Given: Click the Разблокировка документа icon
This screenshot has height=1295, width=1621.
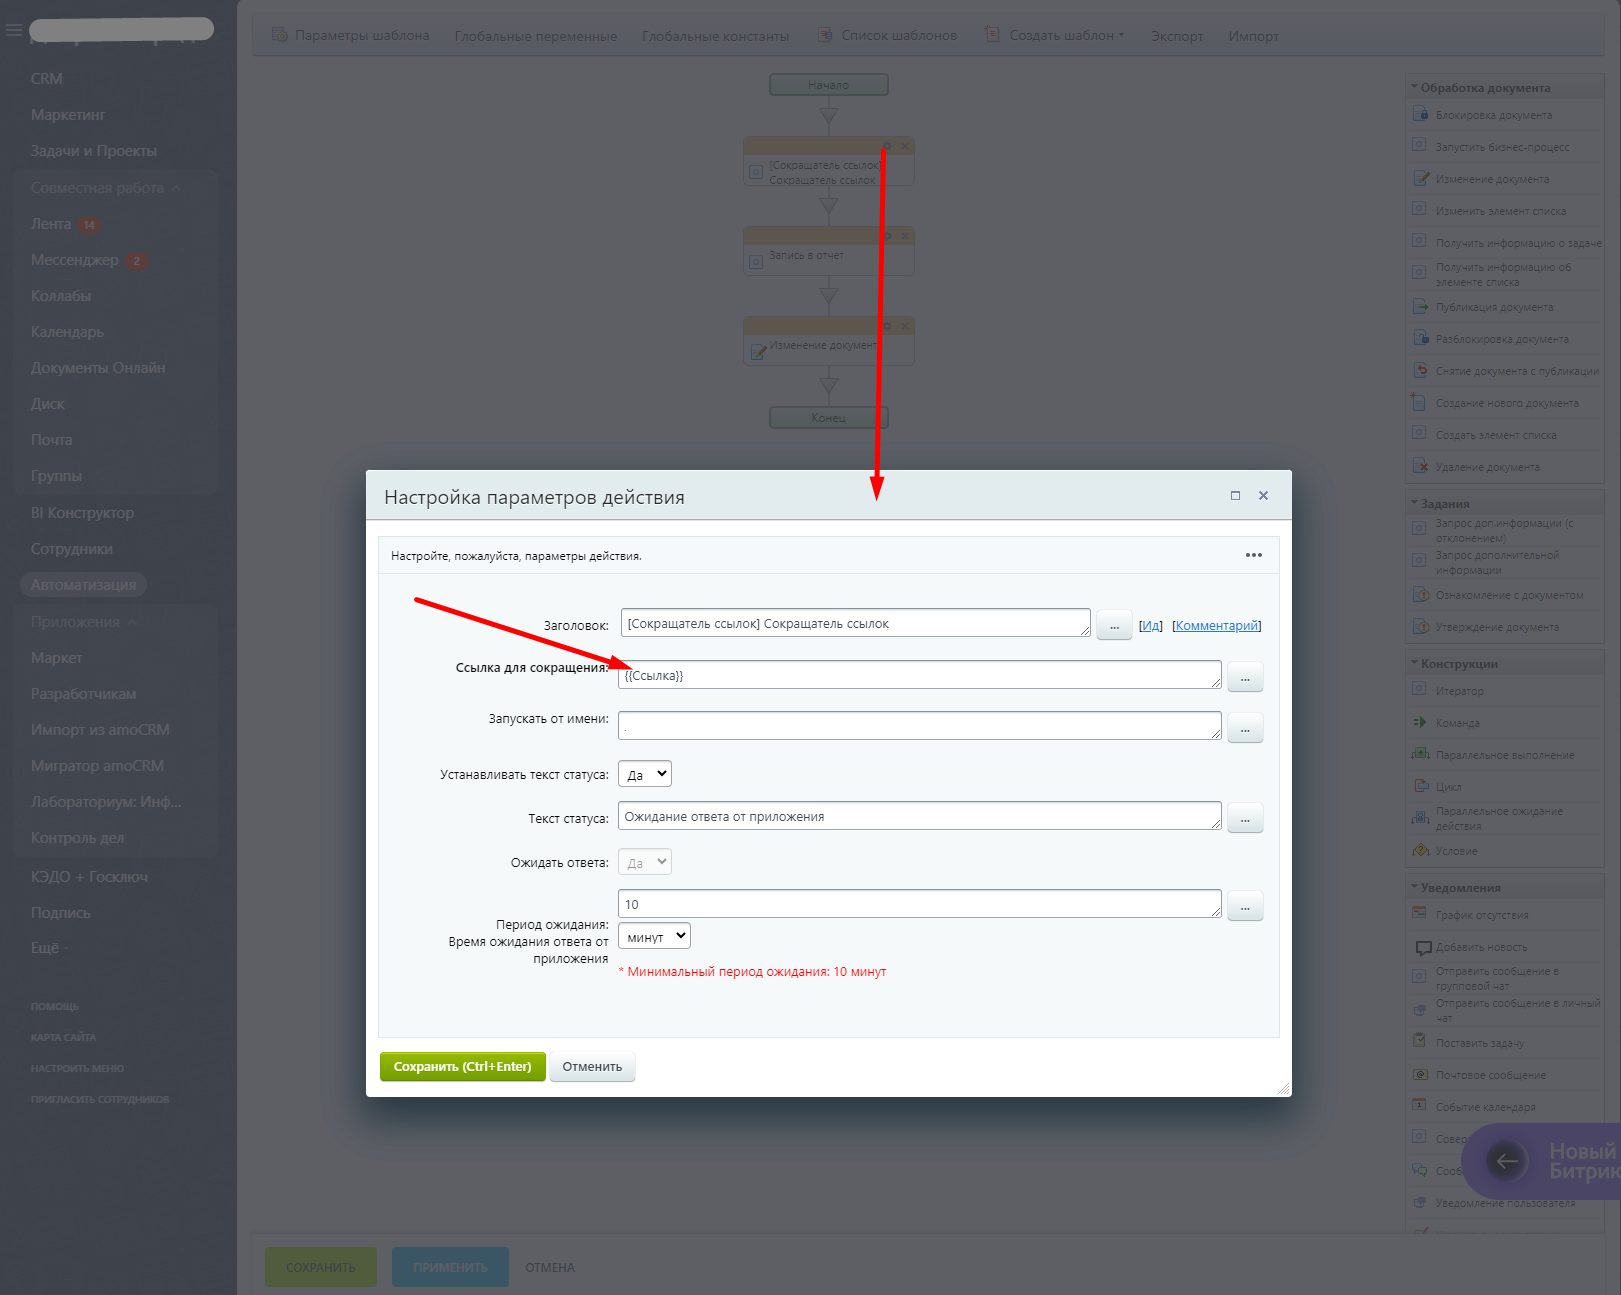Looking at the screenshot, I should click(x=1420, y=338).
